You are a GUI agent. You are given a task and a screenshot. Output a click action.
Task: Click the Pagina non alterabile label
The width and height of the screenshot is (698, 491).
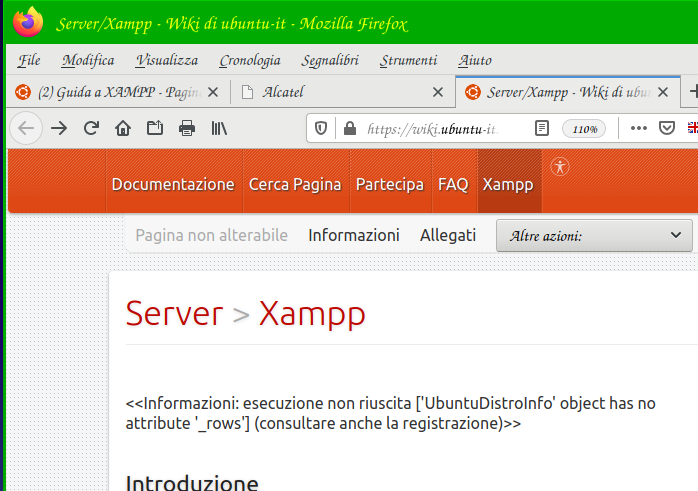click(211, 235)
